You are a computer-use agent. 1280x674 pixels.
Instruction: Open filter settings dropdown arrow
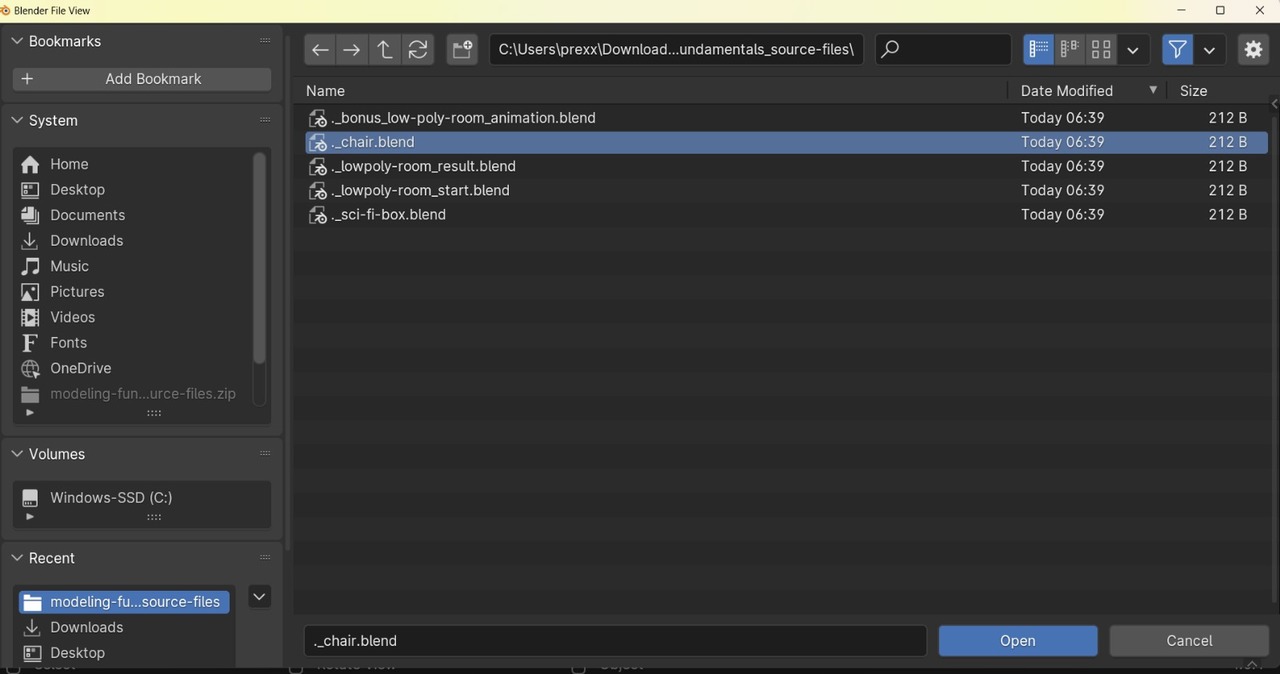pos(1209,49)
